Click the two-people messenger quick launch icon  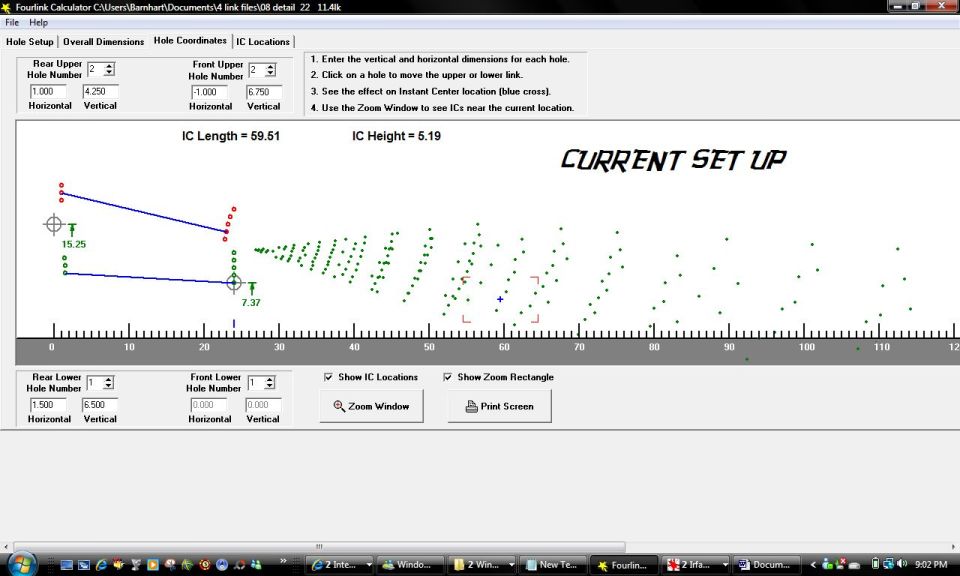click(257, 565)
